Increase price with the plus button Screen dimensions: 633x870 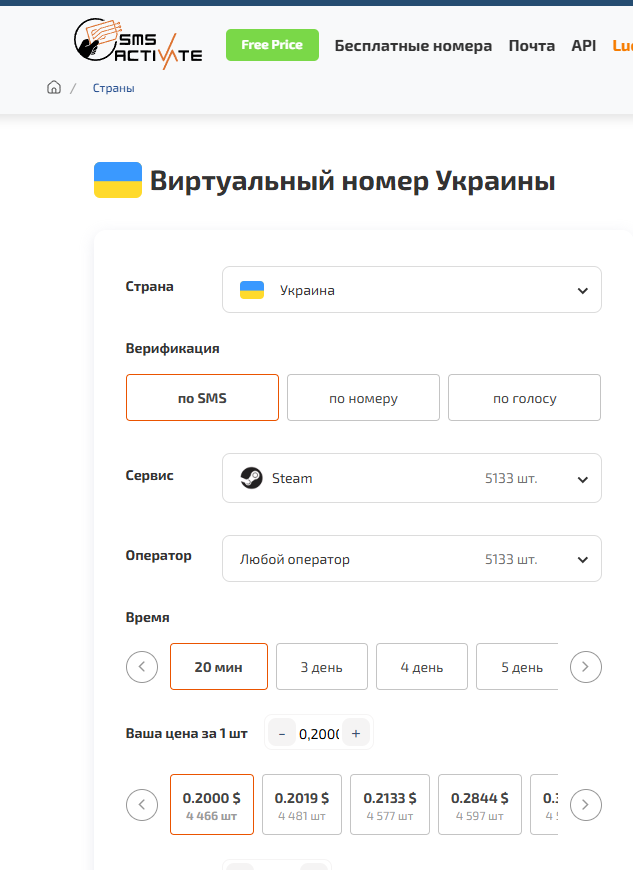[x=355, y=734]
